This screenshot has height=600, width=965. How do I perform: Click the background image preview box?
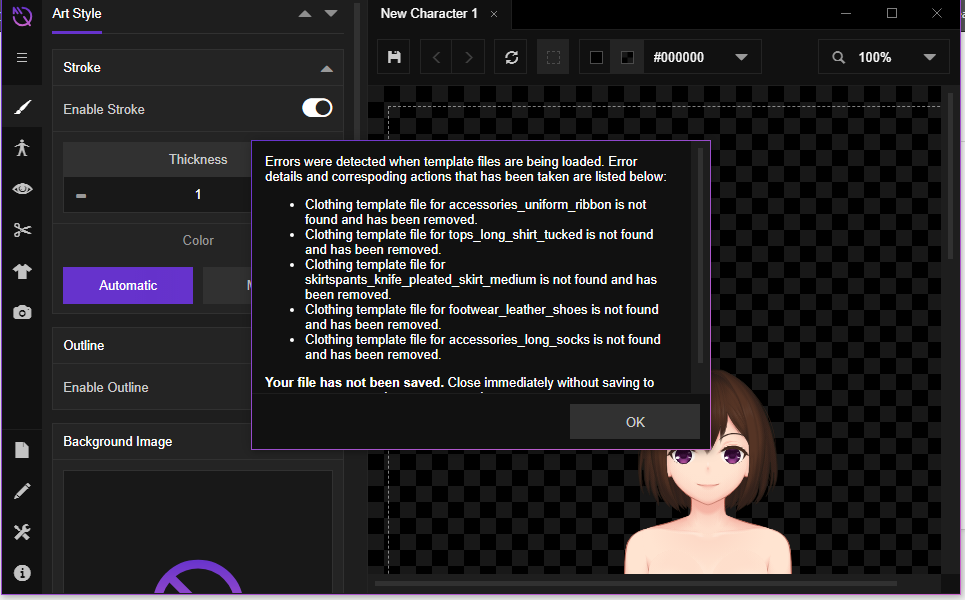[x=198, y=532]
